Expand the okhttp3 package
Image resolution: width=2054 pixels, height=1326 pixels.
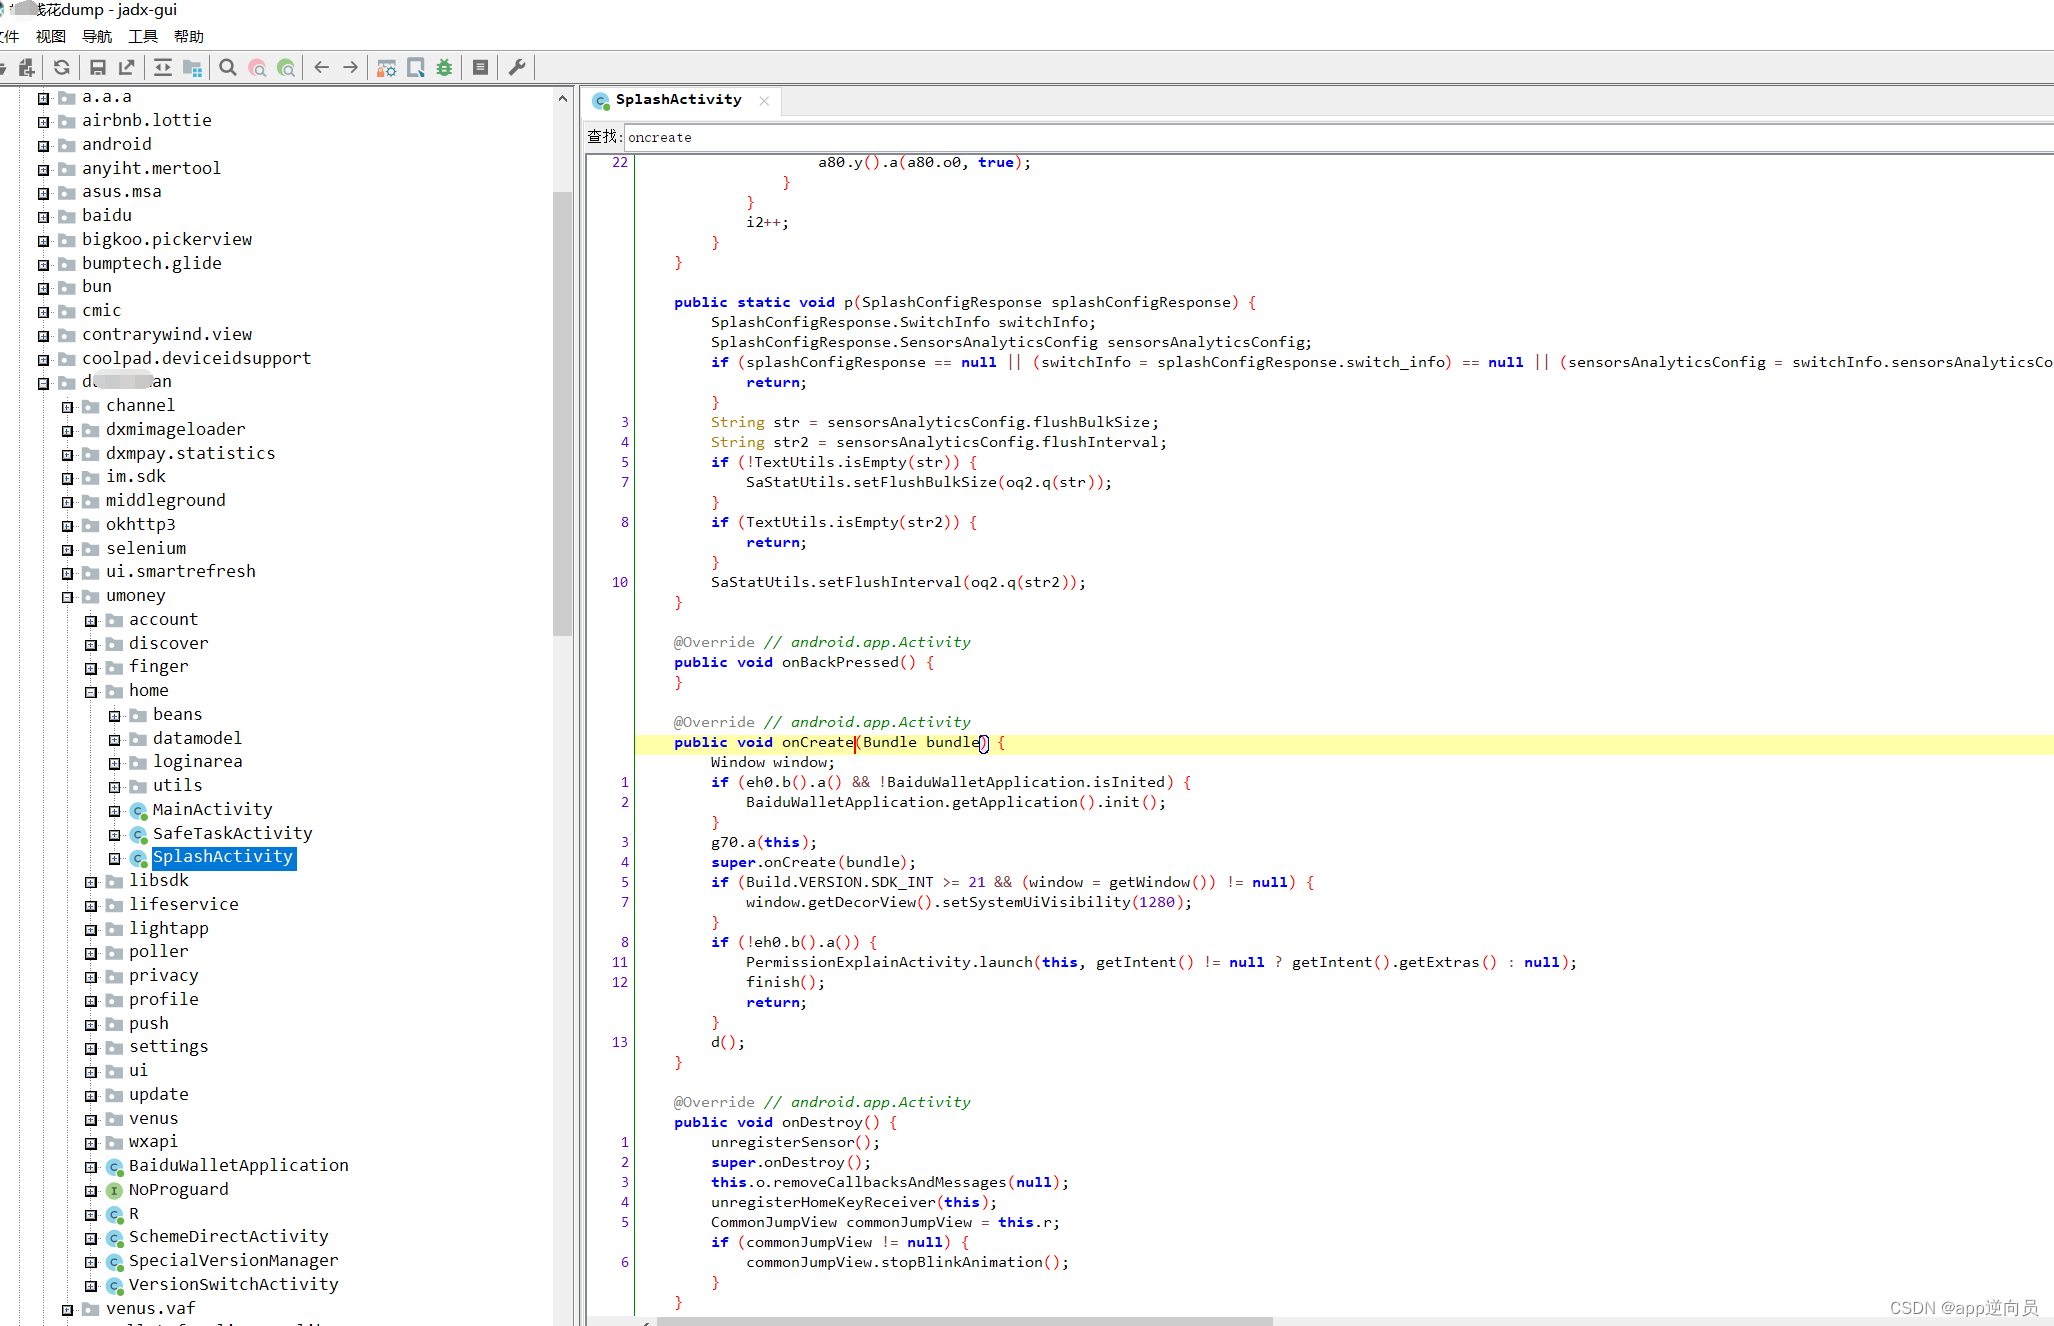pos(67,526)
